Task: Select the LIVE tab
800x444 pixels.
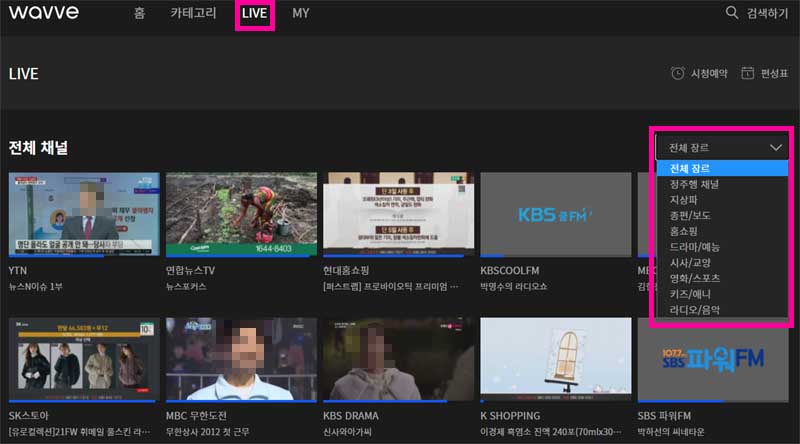Action: pos(255,13)
